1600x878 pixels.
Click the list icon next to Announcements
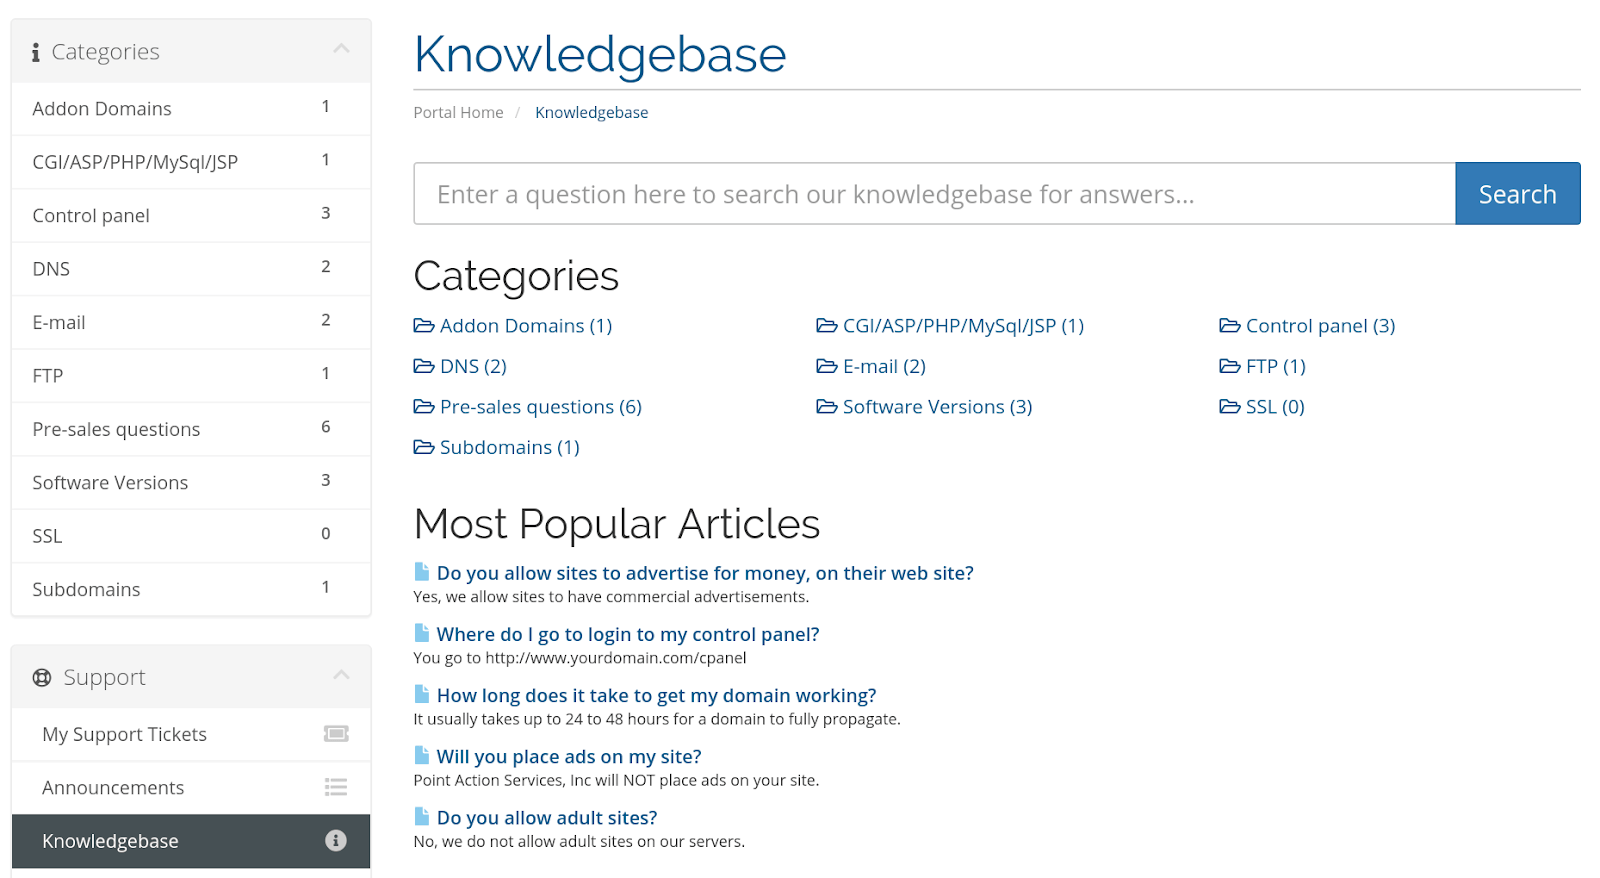(x=336, y=788)
